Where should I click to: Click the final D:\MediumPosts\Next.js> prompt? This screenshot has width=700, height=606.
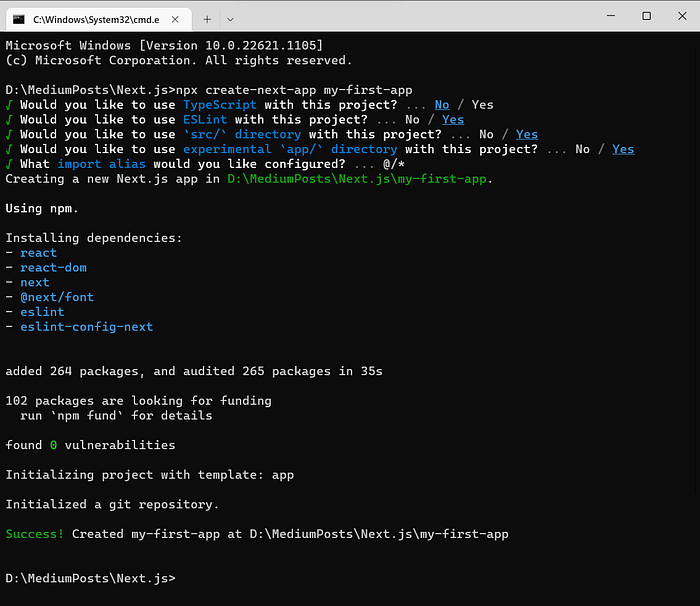tap(90, 578)
